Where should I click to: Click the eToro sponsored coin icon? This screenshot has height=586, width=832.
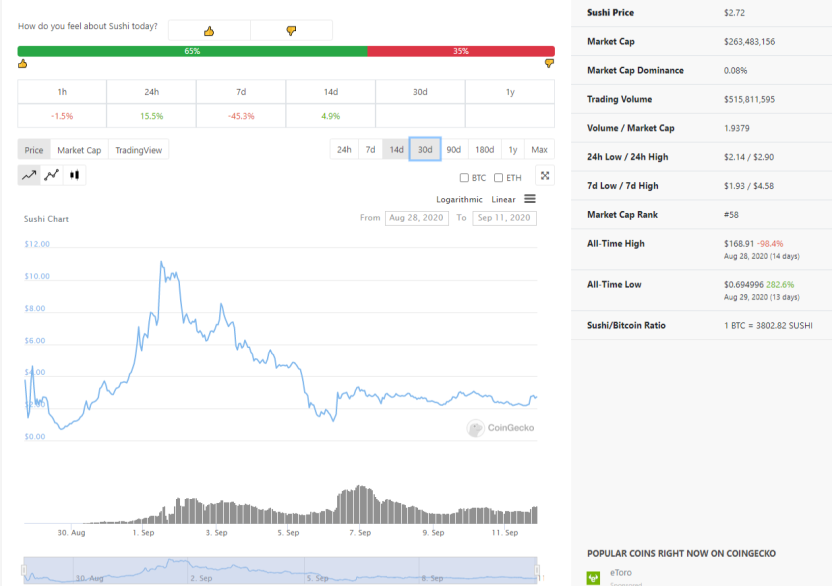pos(593,578)
